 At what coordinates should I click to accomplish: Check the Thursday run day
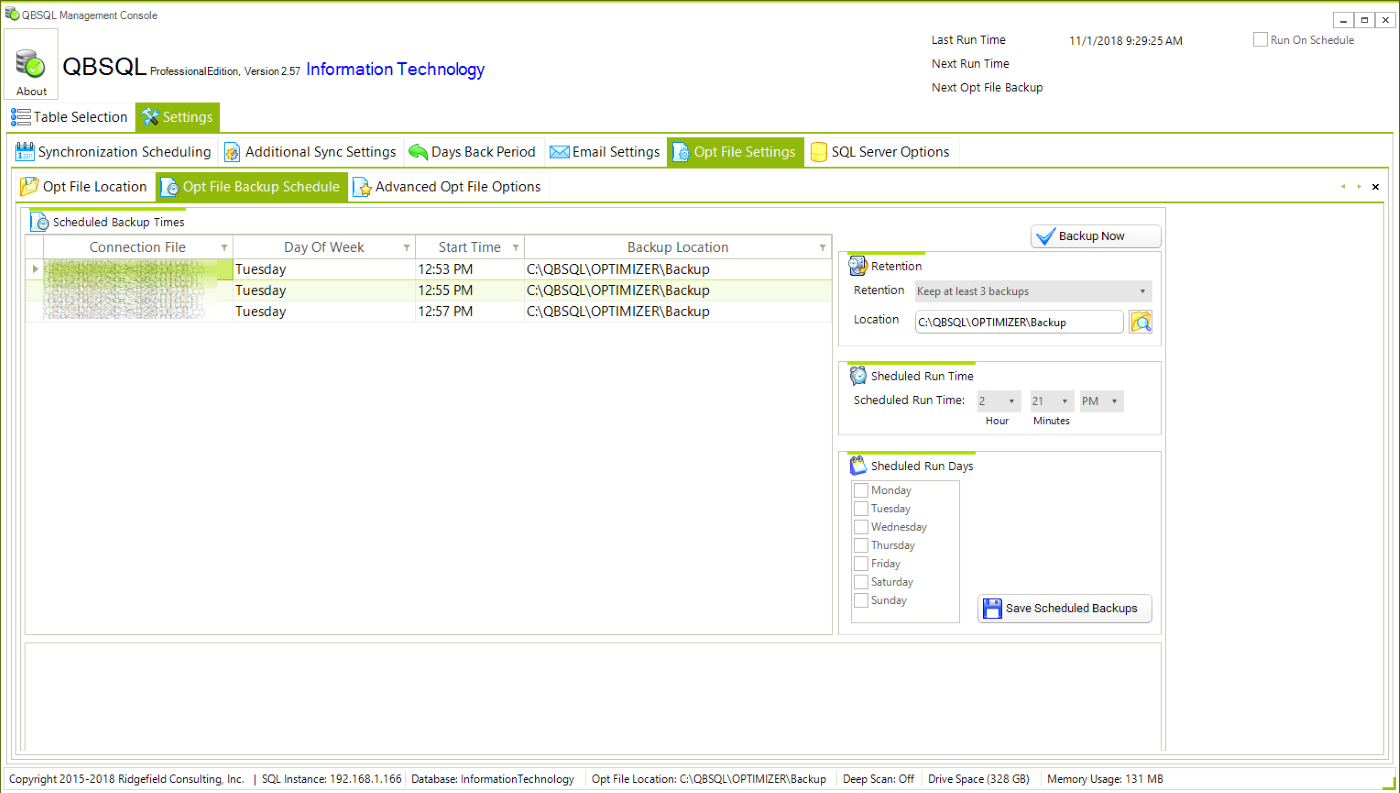[861, 545]
